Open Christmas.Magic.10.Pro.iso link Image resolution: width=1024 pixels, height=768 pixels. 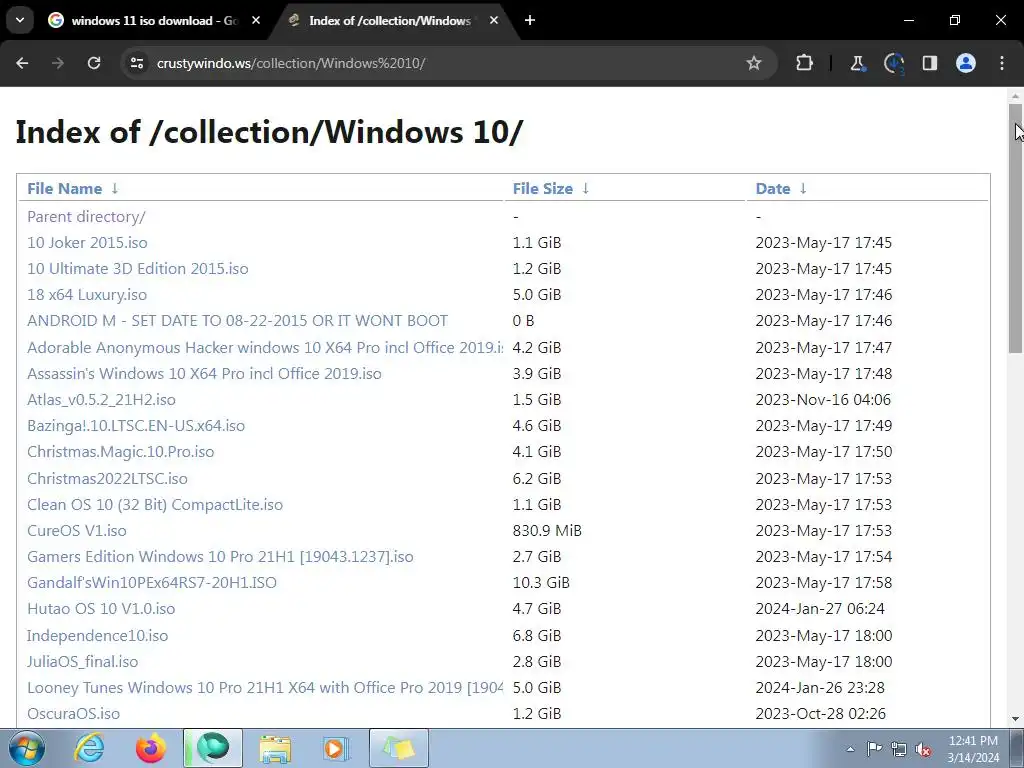click(120, 452)
